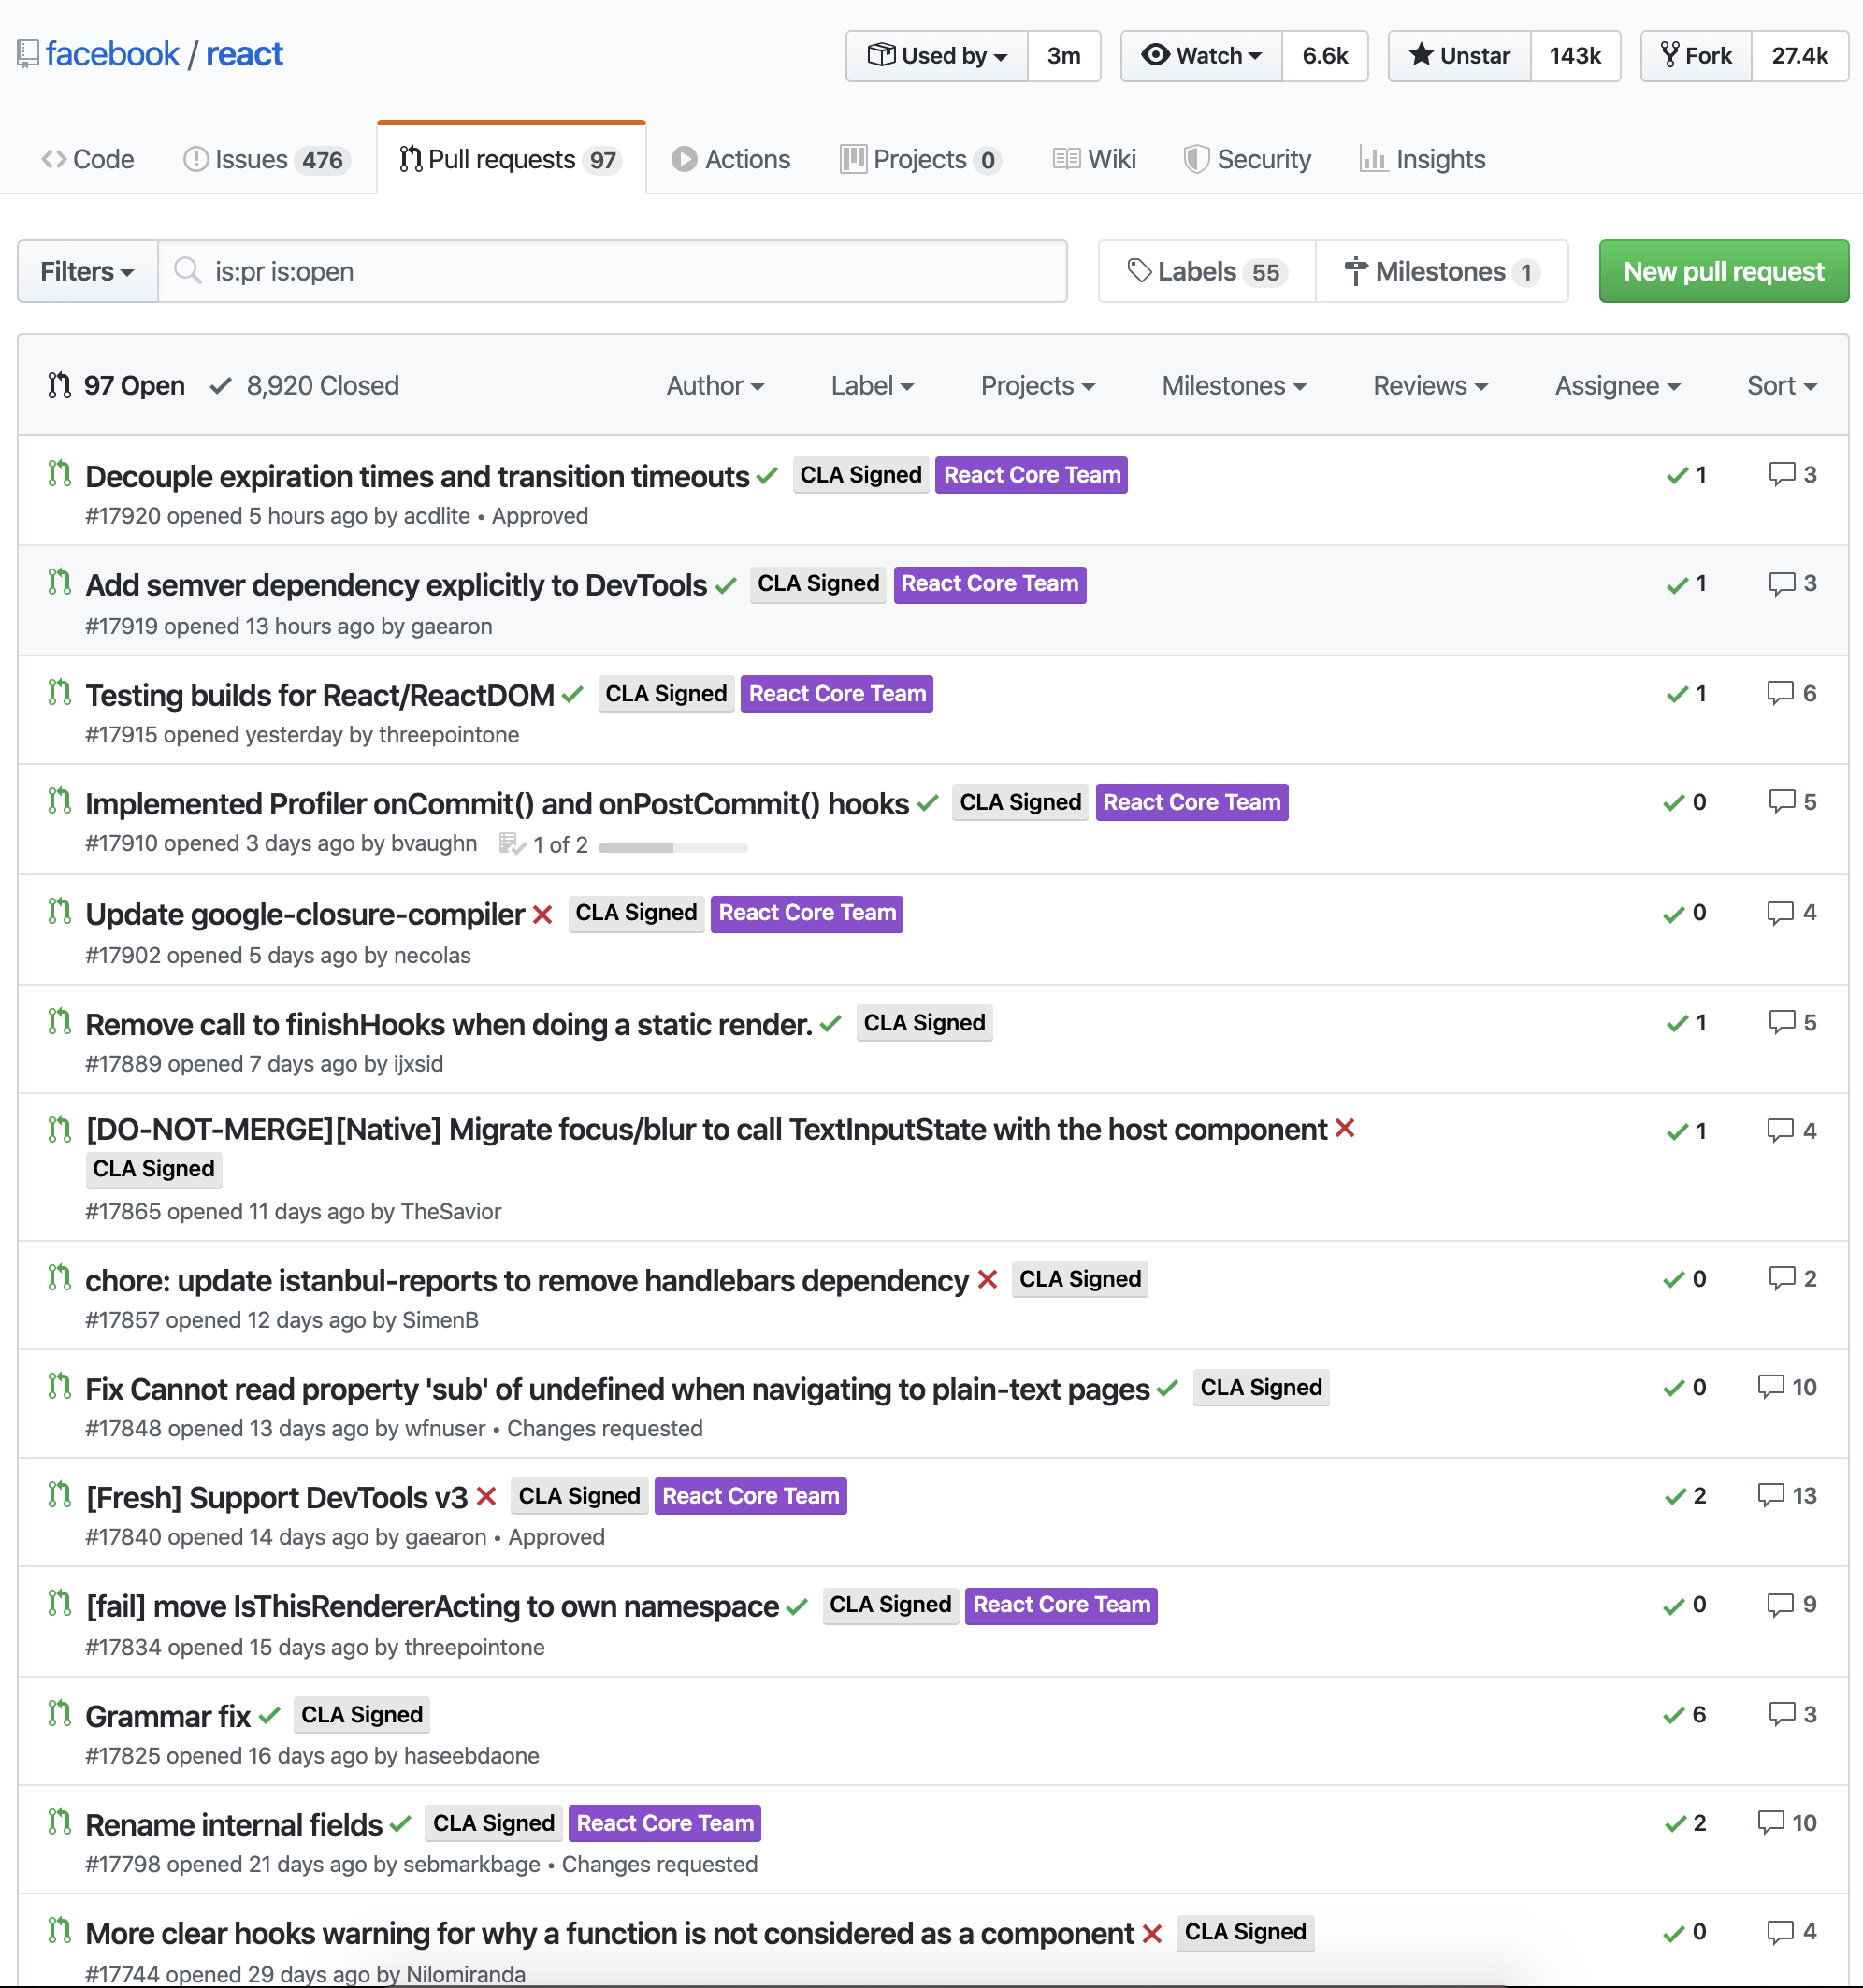Click green check status on Grammar fix
The image size is (1863, 1988).
(x=268, y=1716)
